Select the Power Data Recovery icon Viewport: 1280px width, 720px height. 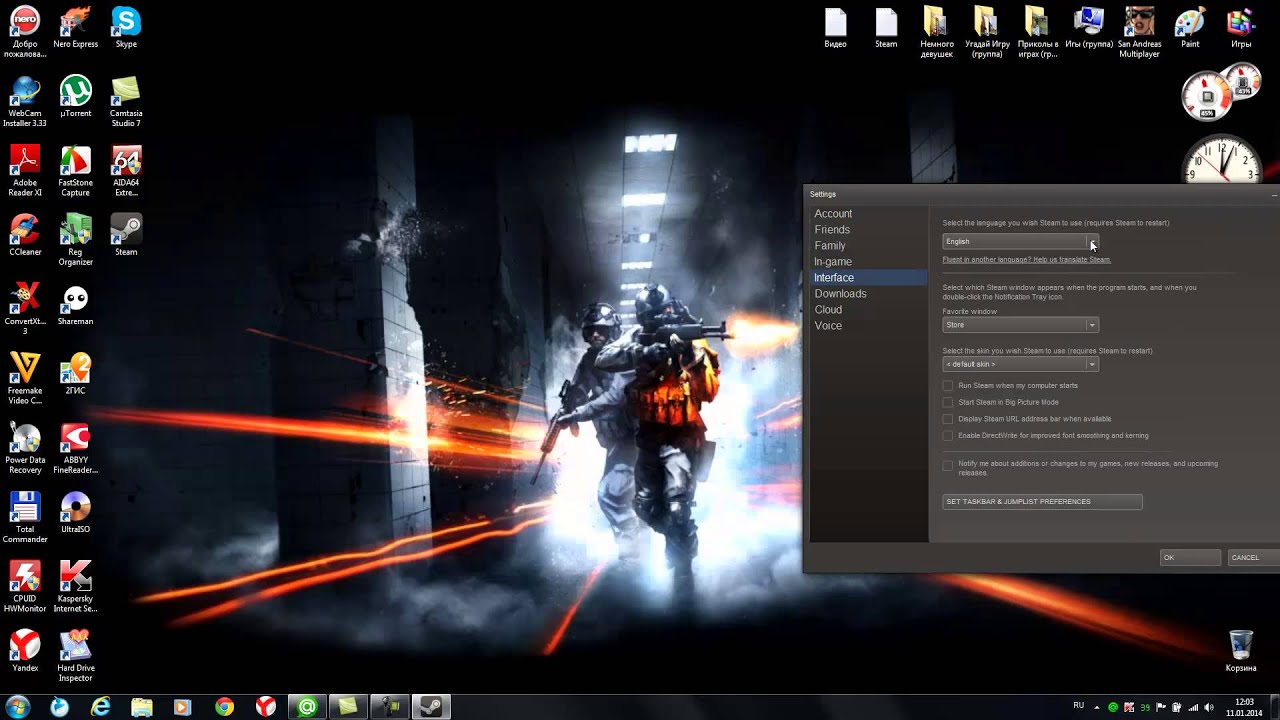click(x=25, y=447)
